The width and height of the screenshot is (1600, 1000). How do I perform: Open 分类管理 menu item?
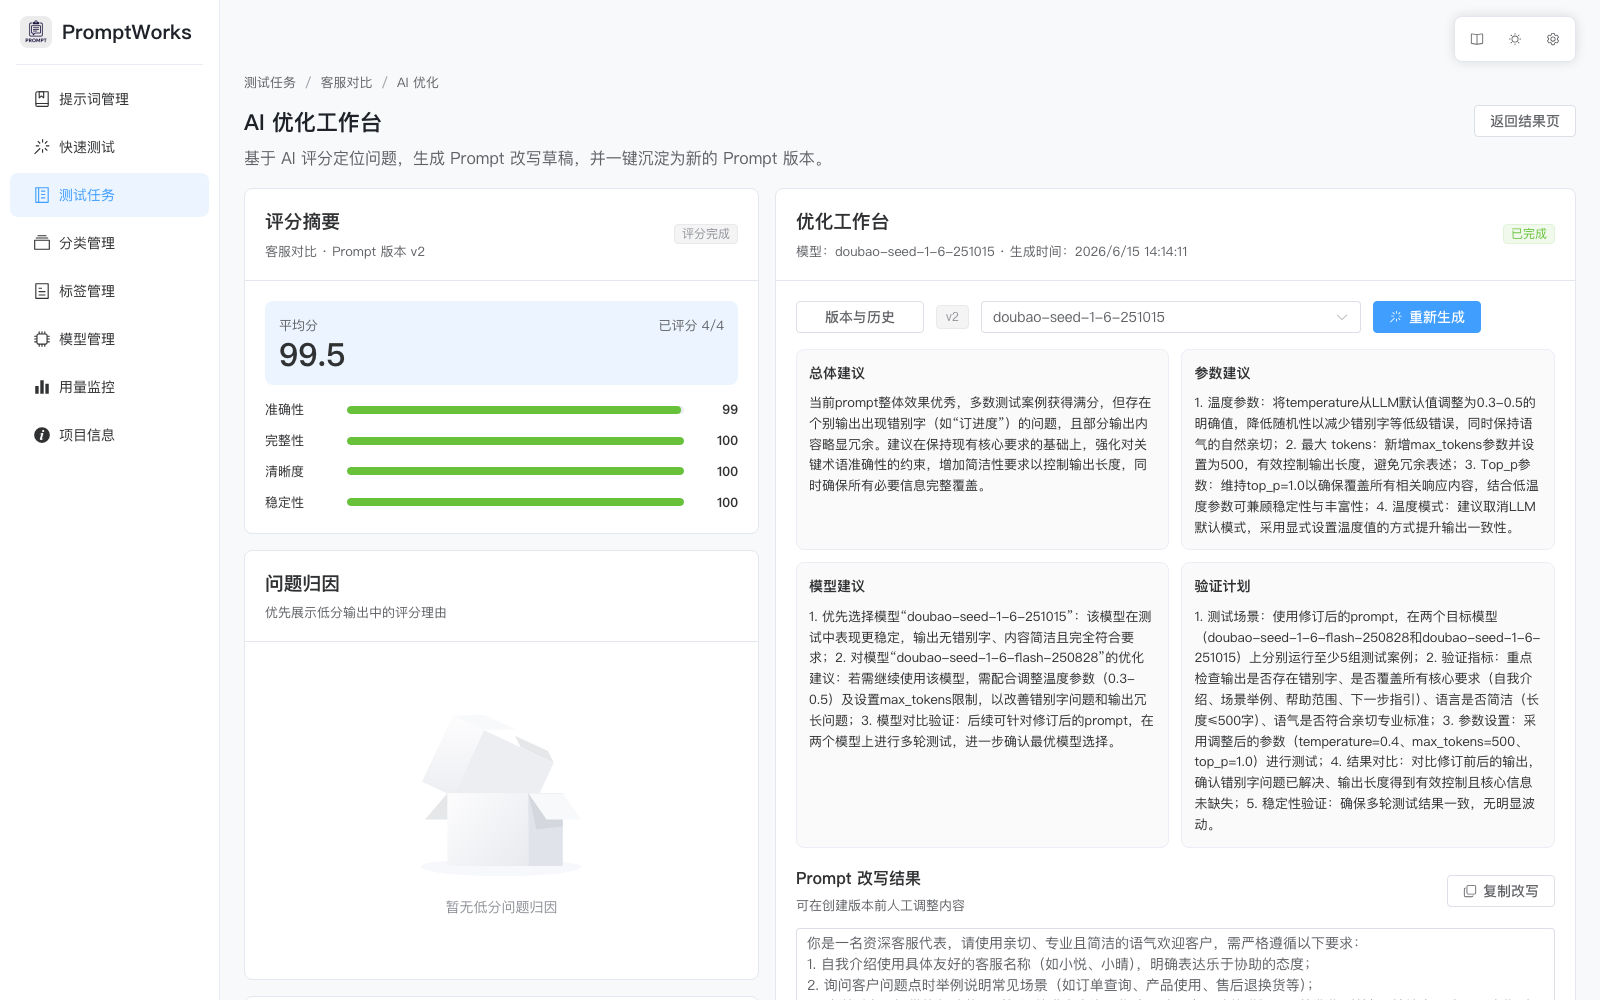[x=110, y=243]
